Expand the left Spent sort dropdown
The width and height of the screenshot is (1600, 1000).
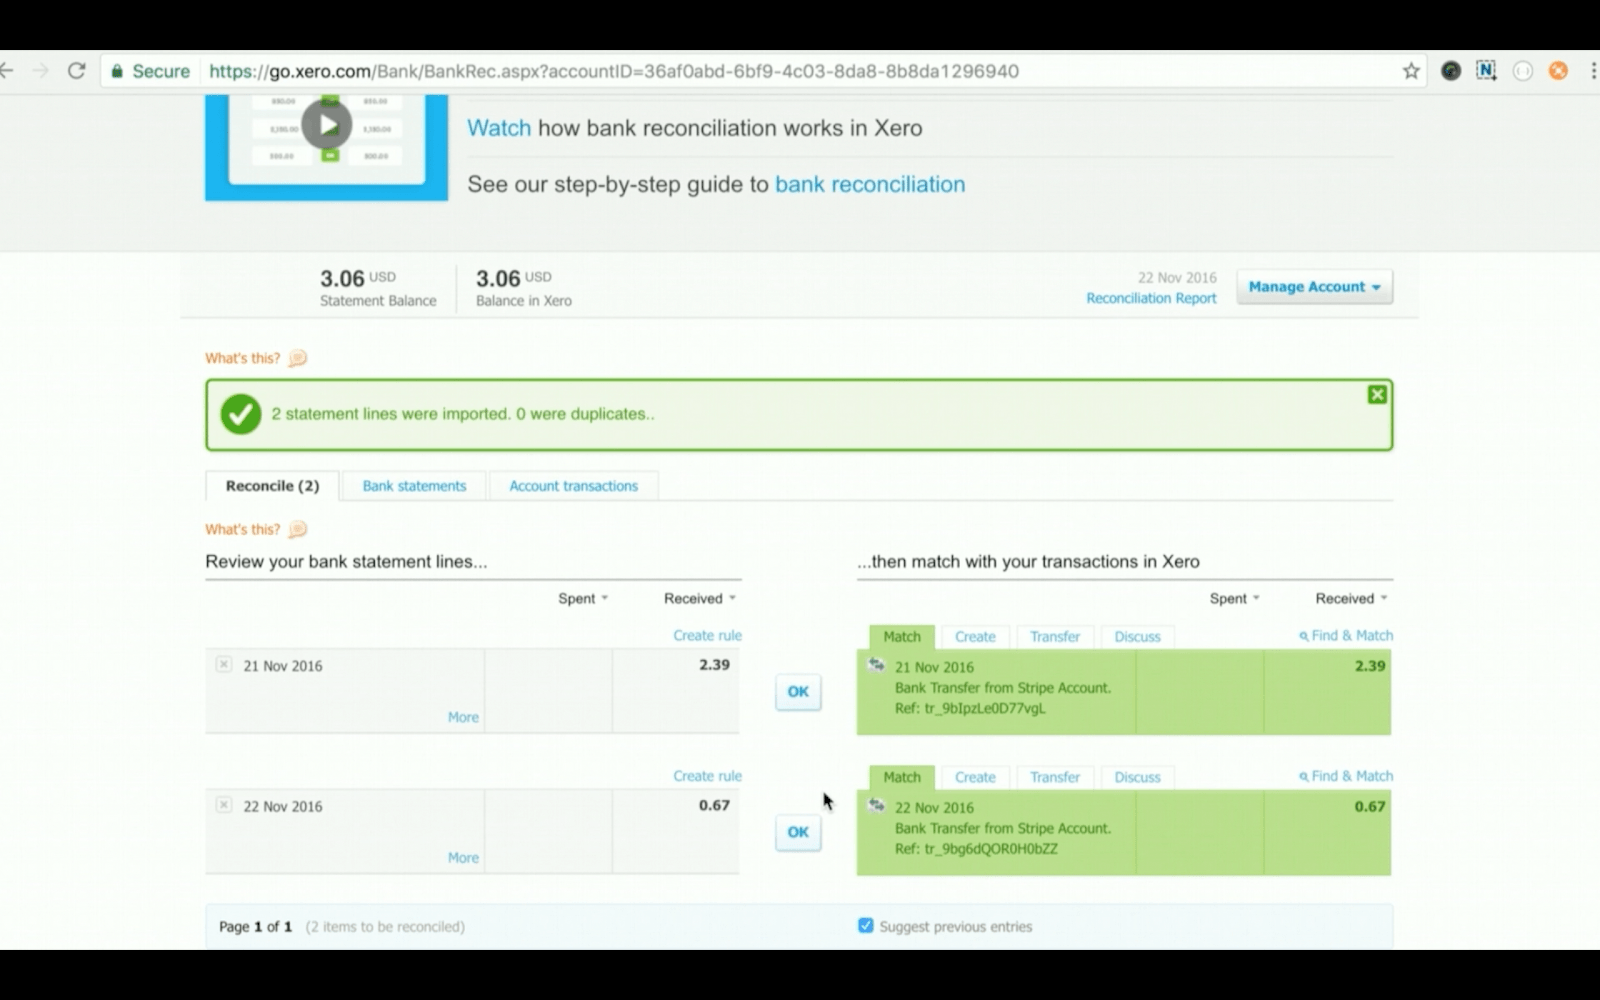click(x=583, y=598)
